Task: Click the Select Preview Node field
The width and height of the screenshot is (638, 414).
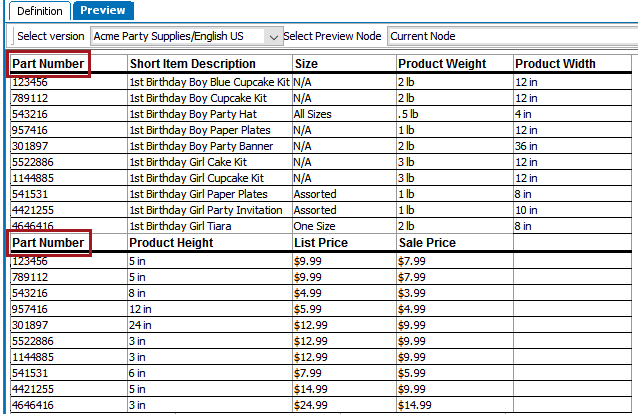Action: click(x=513, y=36)
